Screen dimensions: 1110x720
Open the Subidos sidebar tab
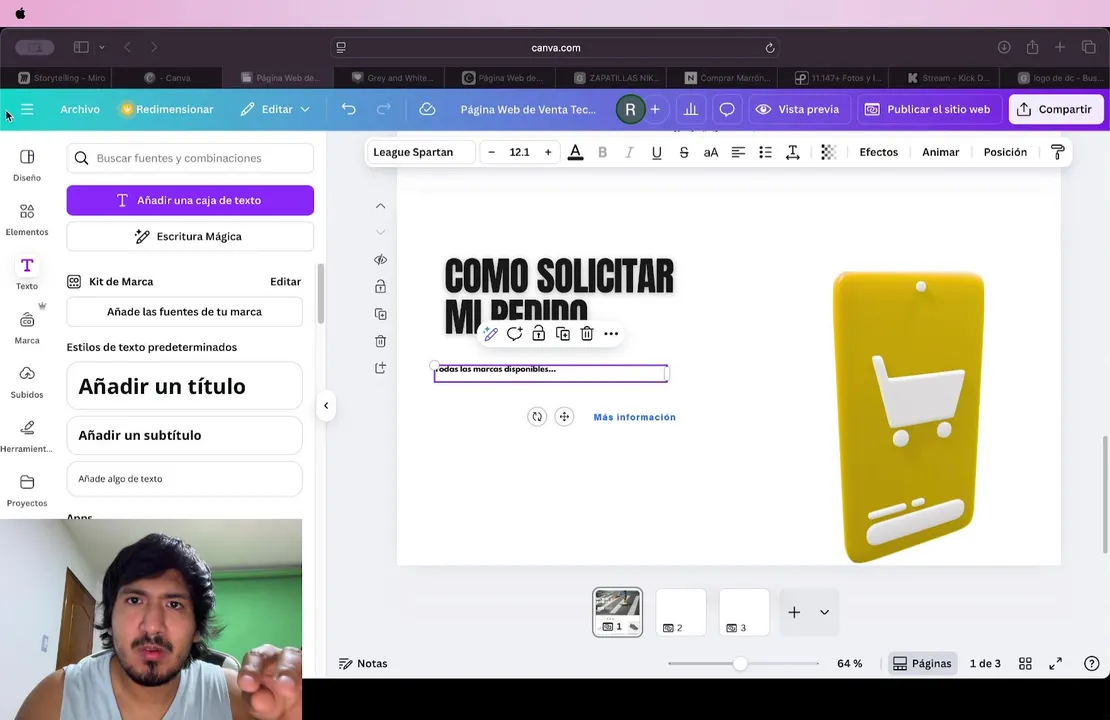click(27, 382)
